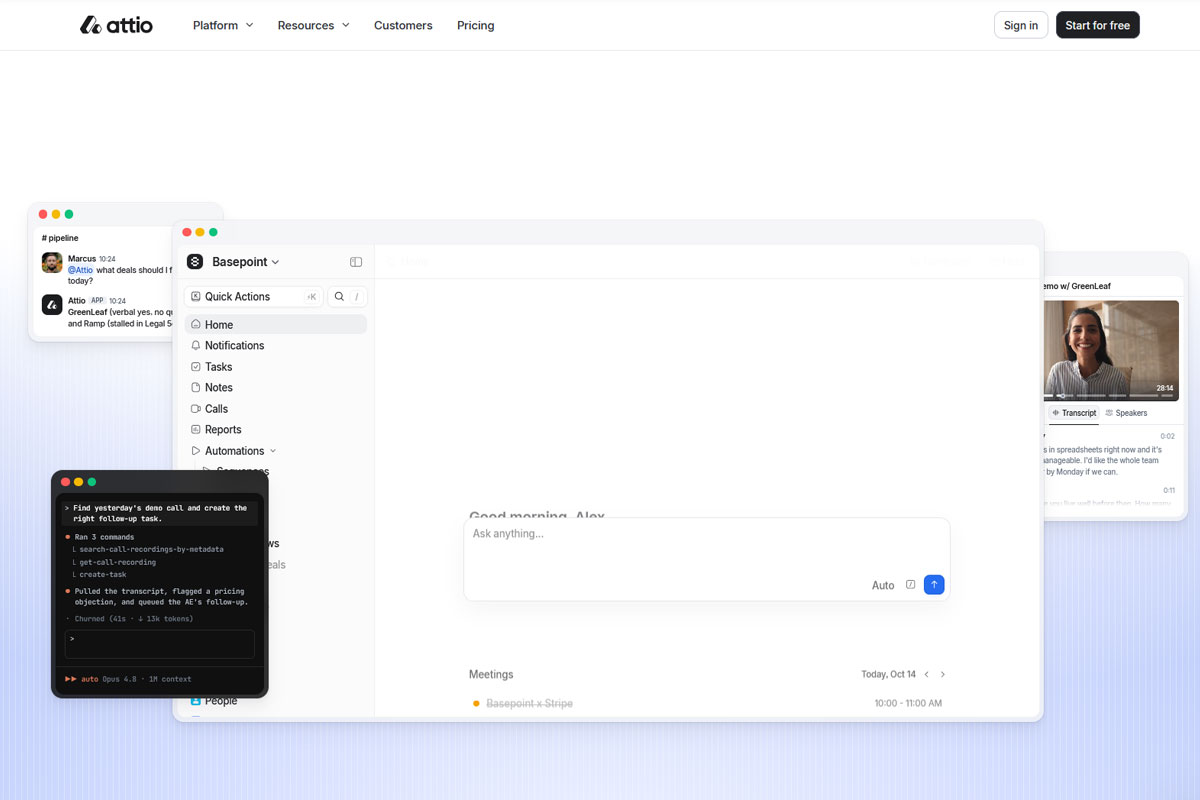Go to the Pricing page
The height and width of the screenshot is (800, 1200).
475,25
